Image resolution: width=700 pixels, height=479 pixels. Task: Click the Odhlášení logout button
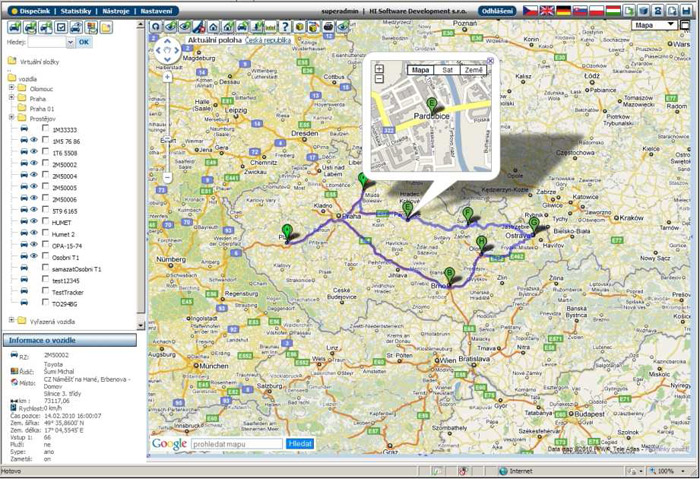pyautogui.click(x=497, y=10)
